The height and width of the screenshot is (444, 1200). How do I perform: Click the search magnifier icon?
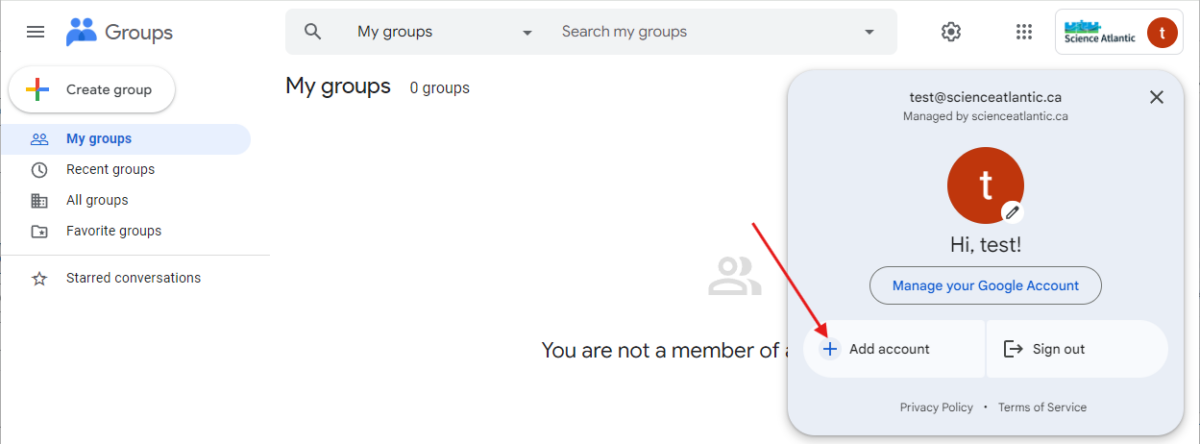pos(313,32)
